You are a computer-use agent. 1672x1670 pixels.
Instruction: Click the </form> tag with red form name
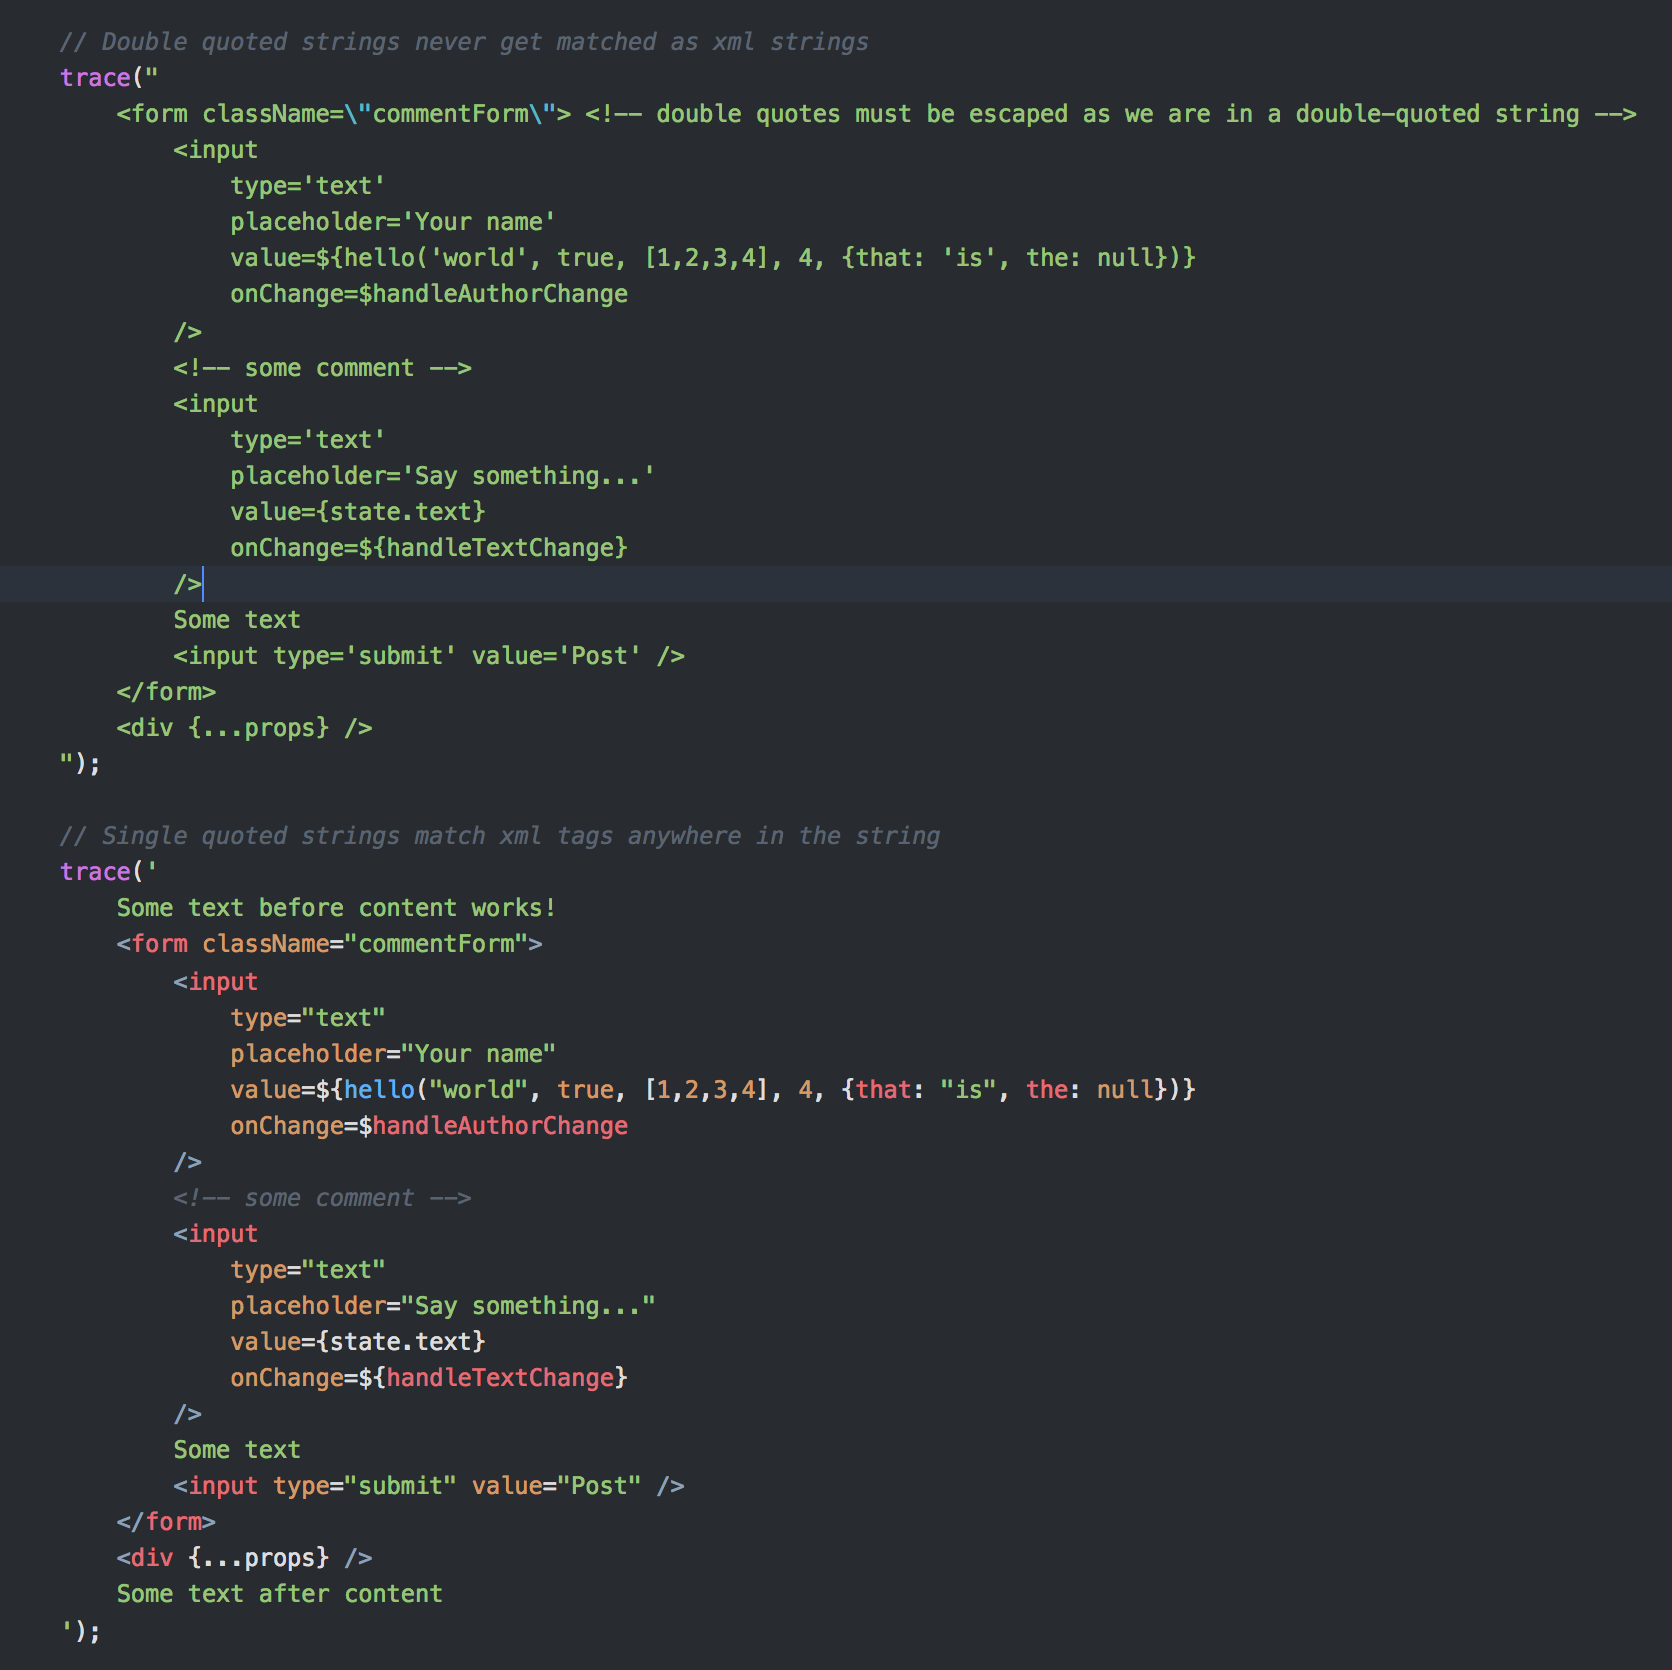(x=166, y=1522)
